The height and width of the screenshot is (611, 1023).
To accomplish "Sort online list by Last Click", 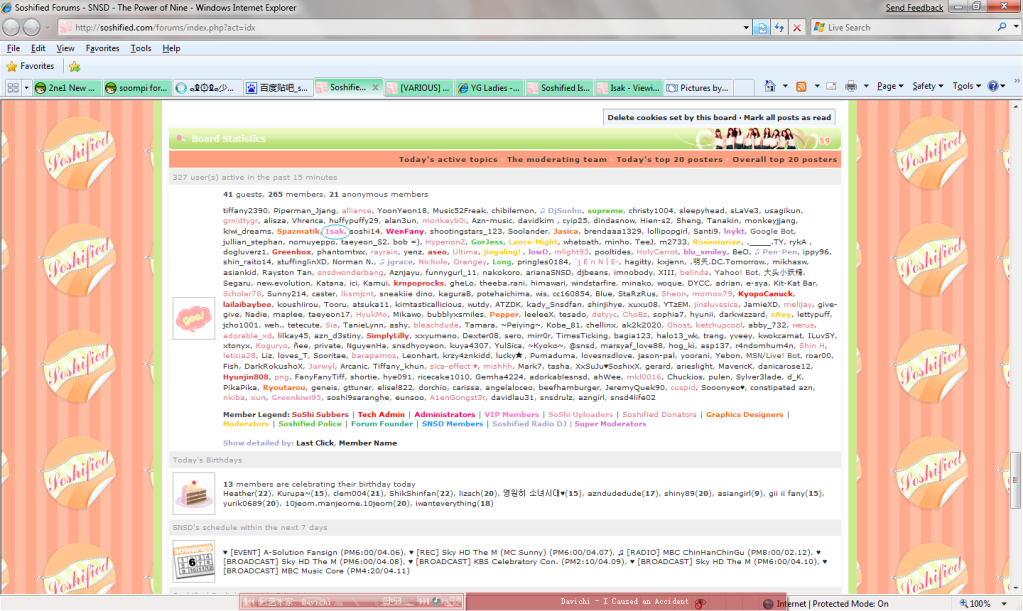I will tap(314, 443).
